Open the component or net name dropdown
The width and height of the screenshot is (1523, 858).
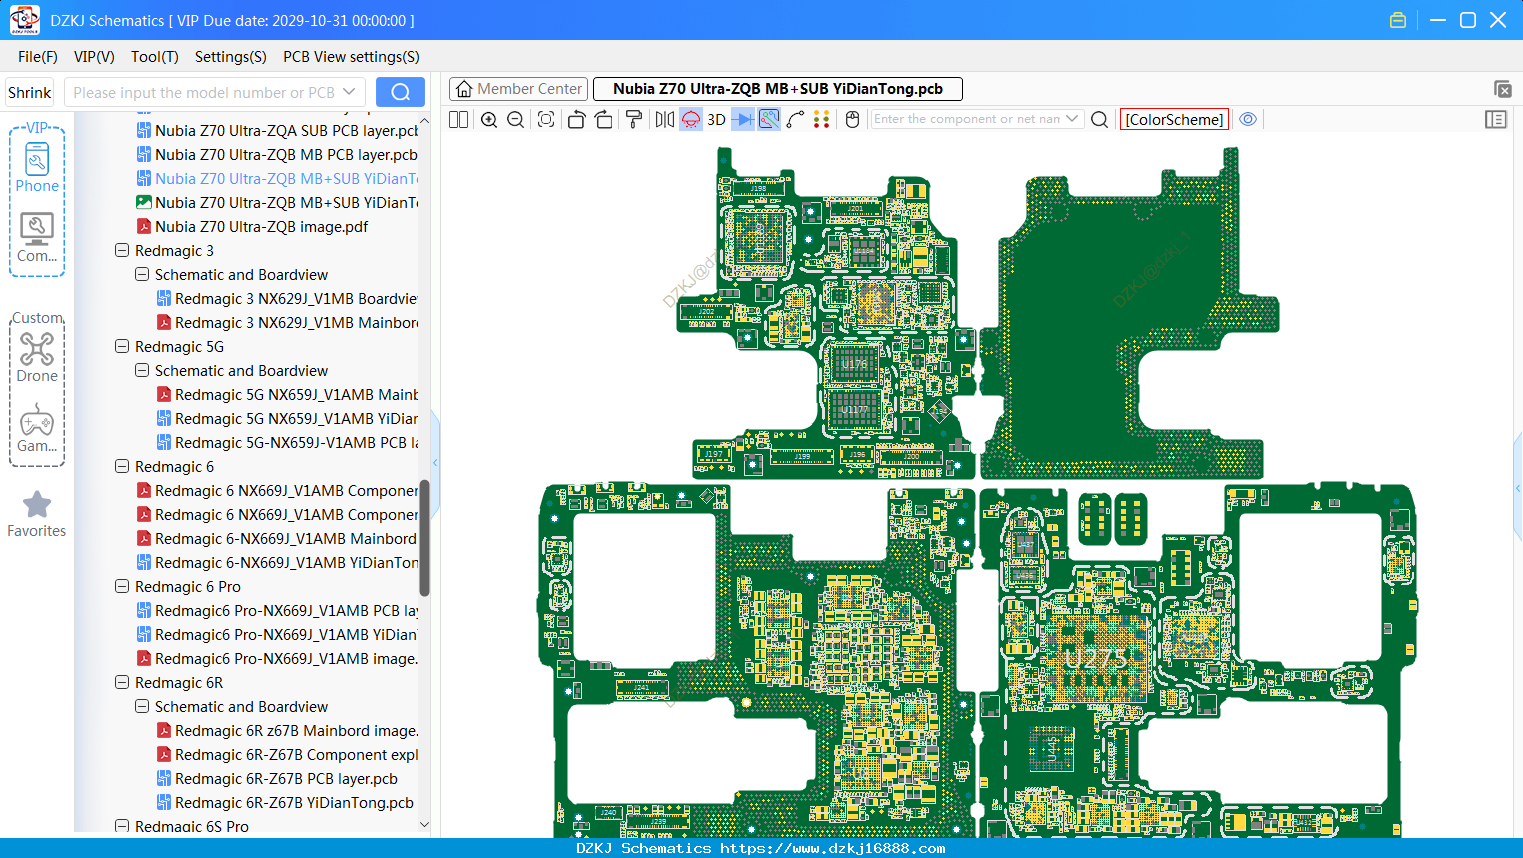(x=1073, y=119)
